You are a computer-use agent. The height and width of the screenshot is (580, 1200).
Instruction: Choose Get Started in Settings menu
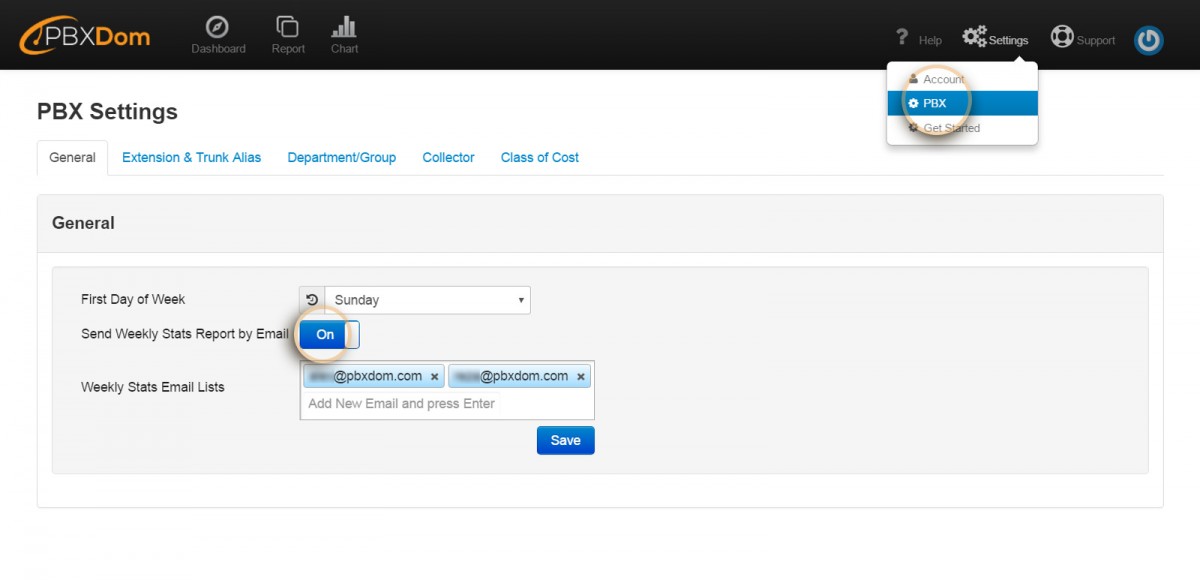[x=951, y=128]
